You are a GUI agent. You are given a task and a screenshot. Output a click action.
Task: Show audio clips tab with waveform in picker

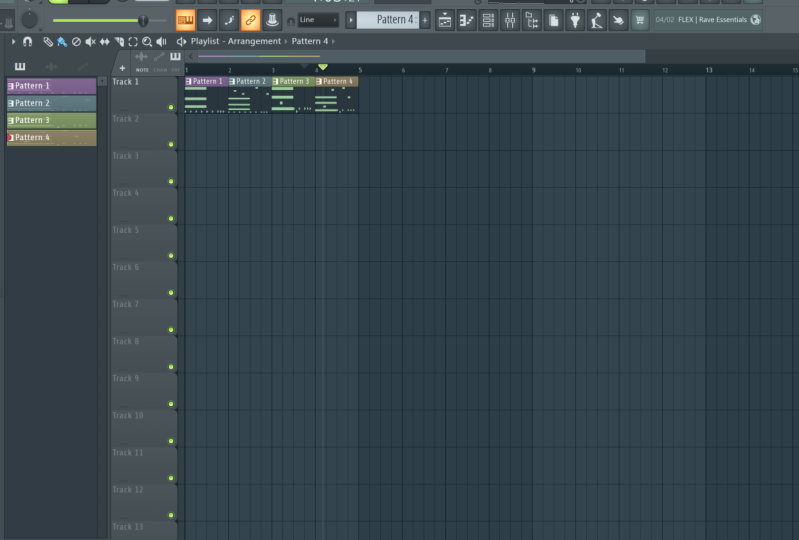tap(51, 66)
